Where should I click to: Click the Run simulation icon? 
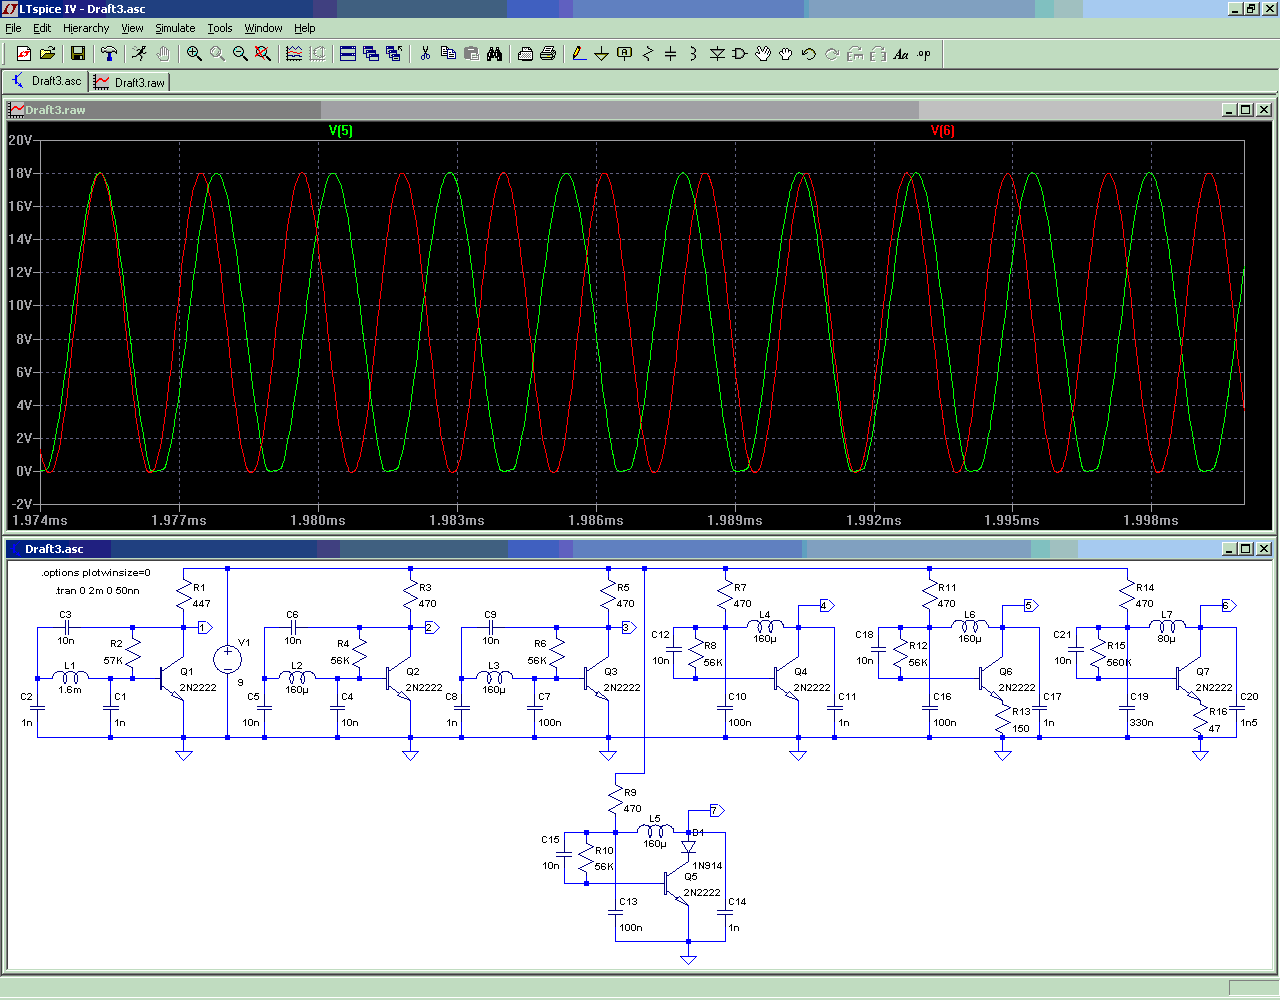pyautogui.click(x=139, y=54)
